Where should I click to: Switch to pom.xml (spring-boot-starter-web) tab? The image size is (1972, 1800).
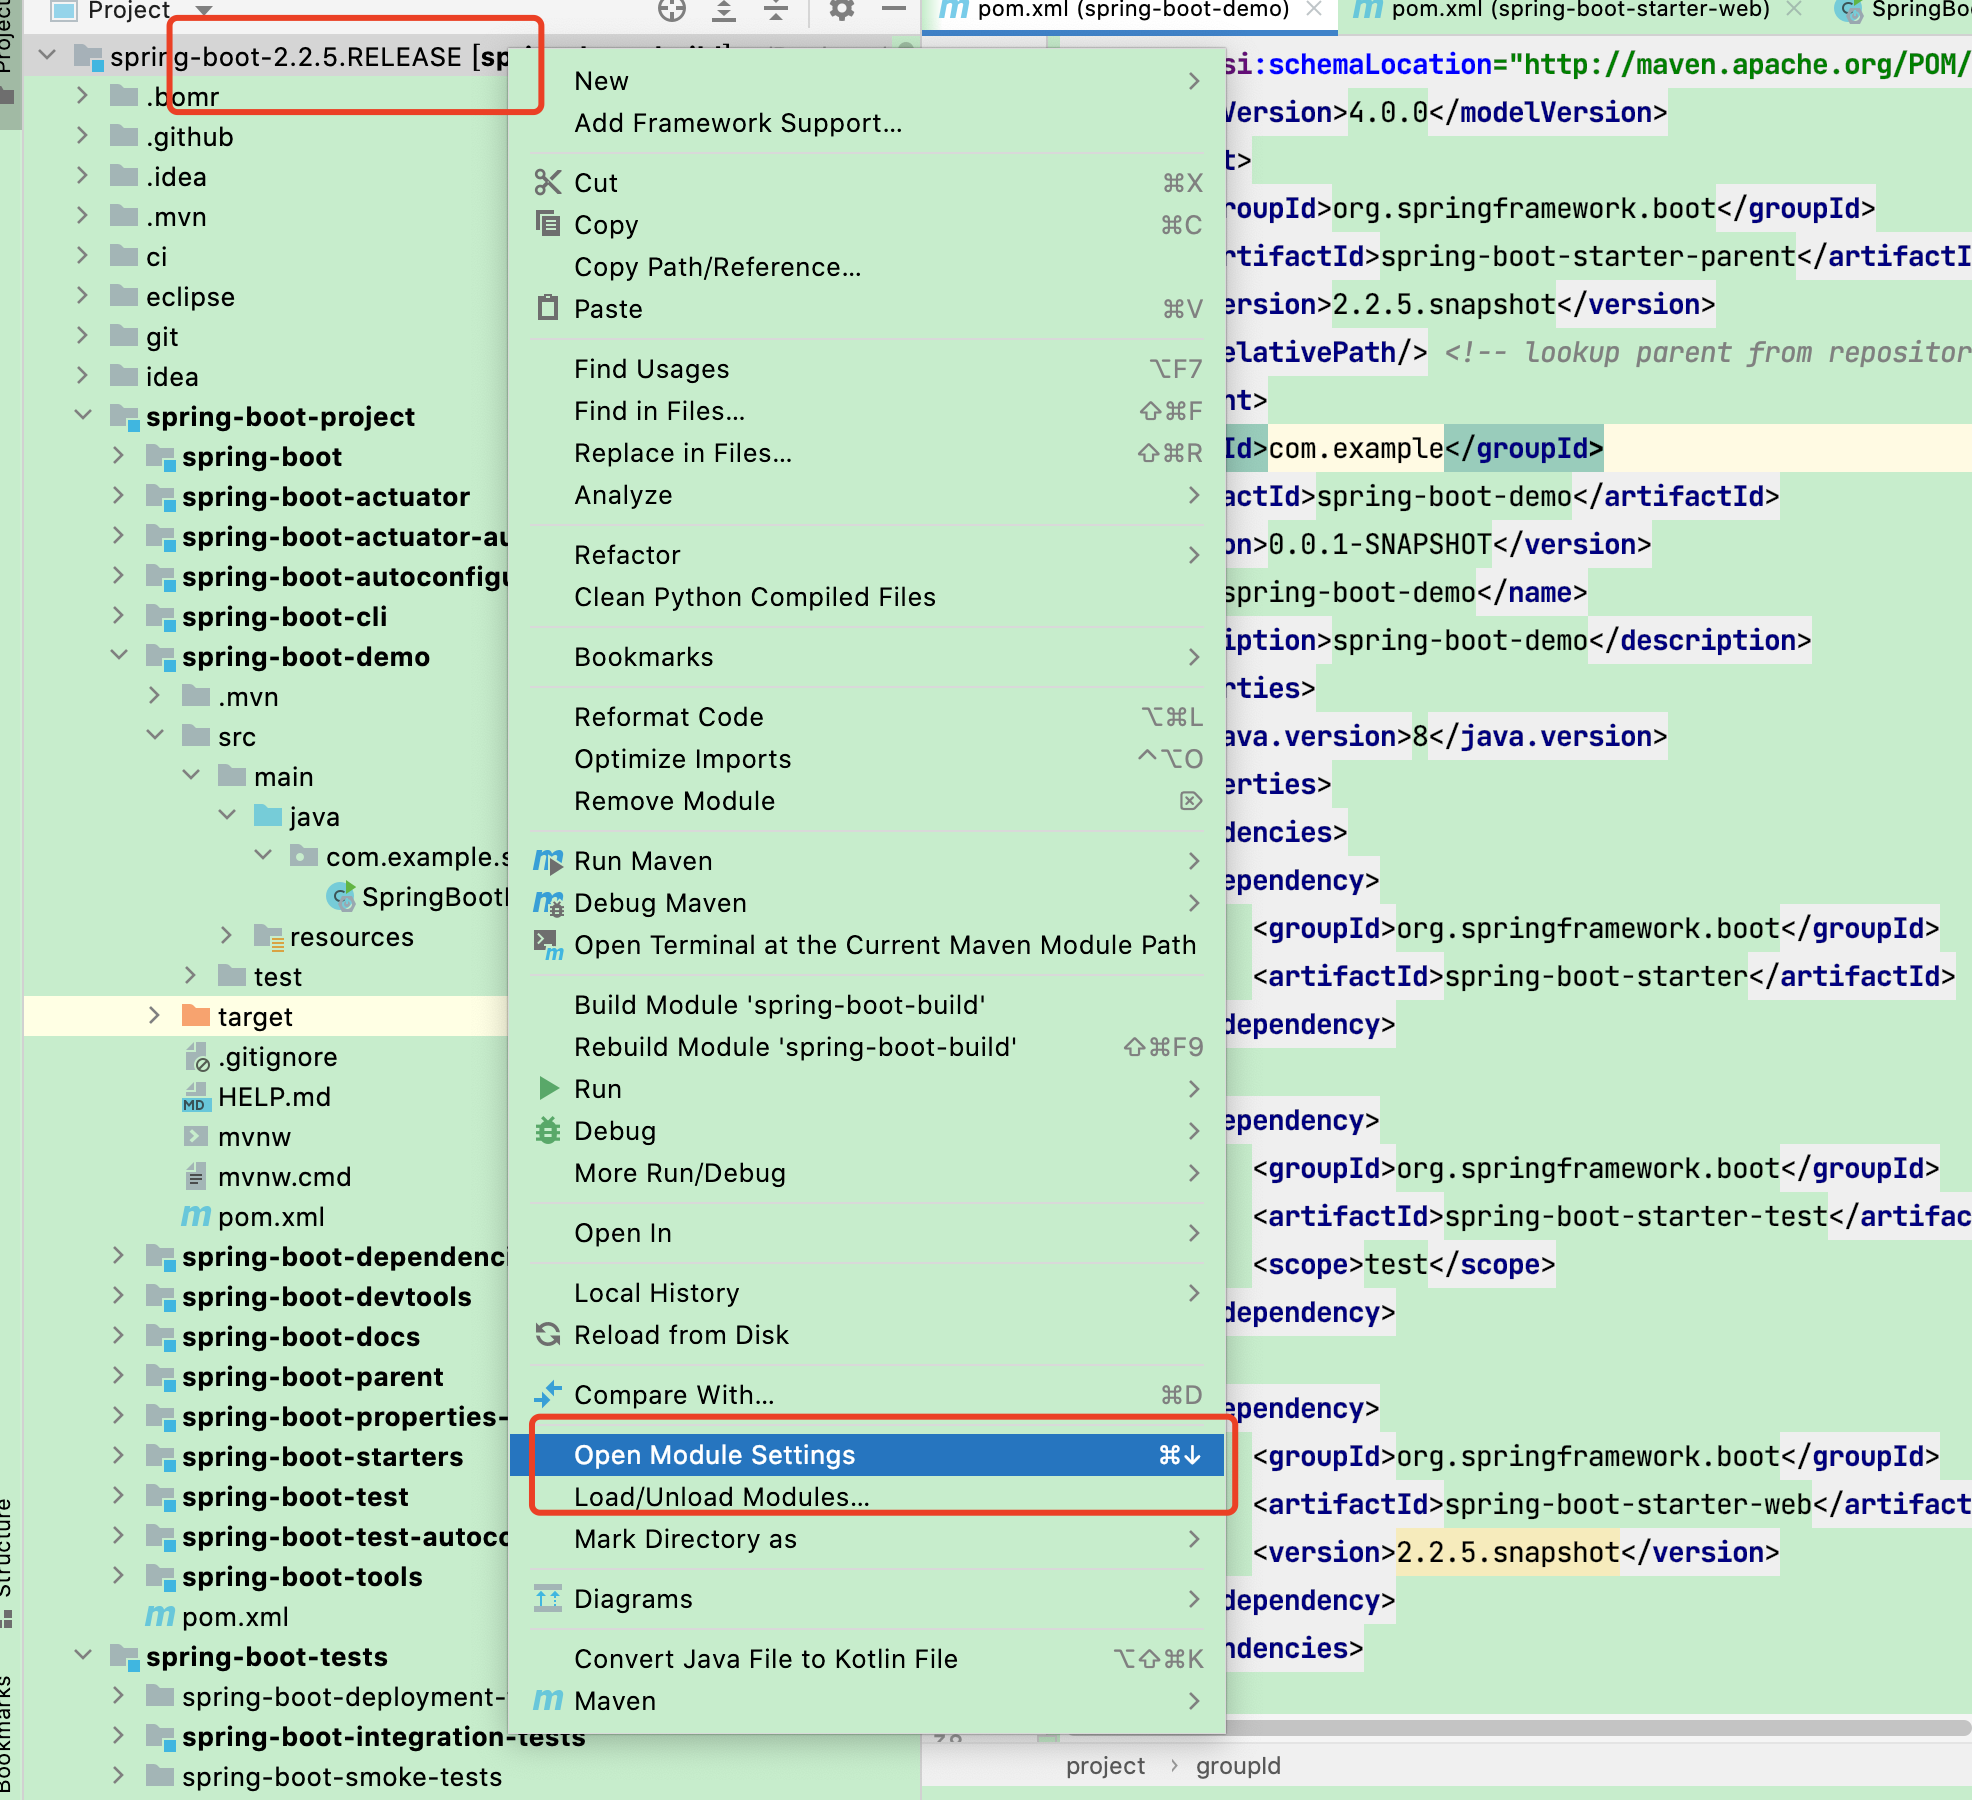(x=1580, y=10)
